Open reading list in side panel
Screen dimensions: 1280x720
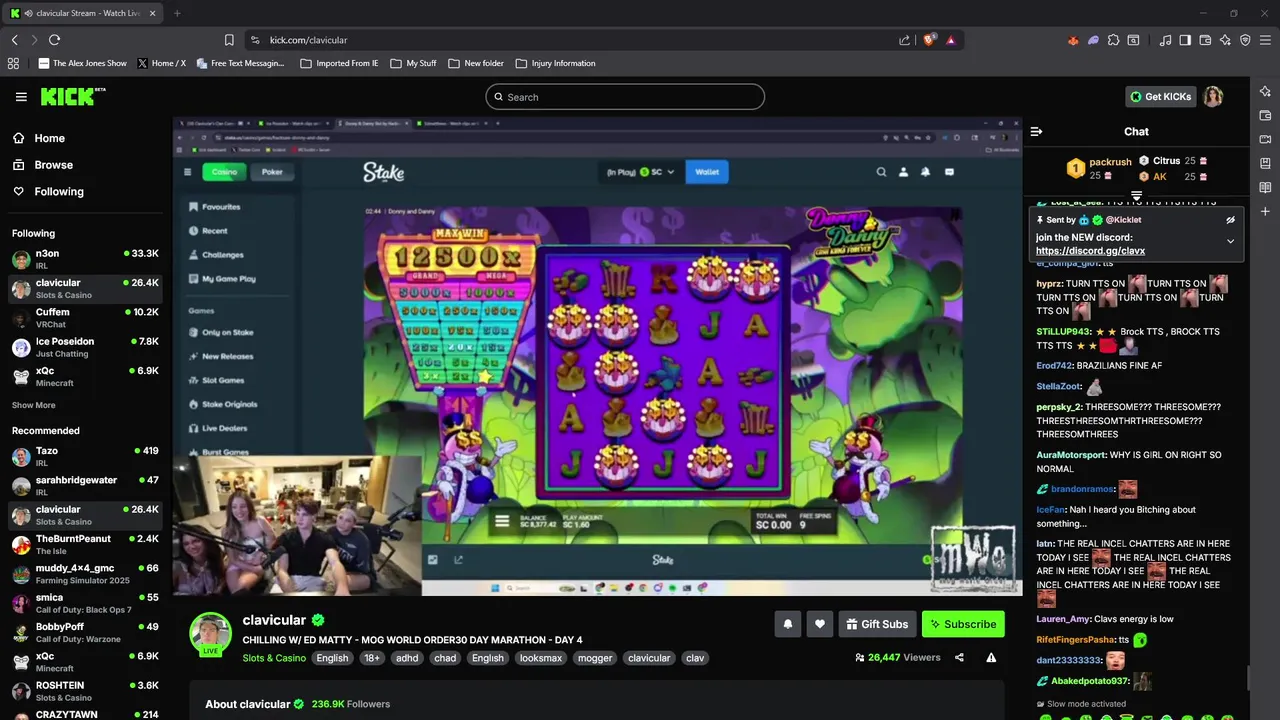coord(1266,187)
